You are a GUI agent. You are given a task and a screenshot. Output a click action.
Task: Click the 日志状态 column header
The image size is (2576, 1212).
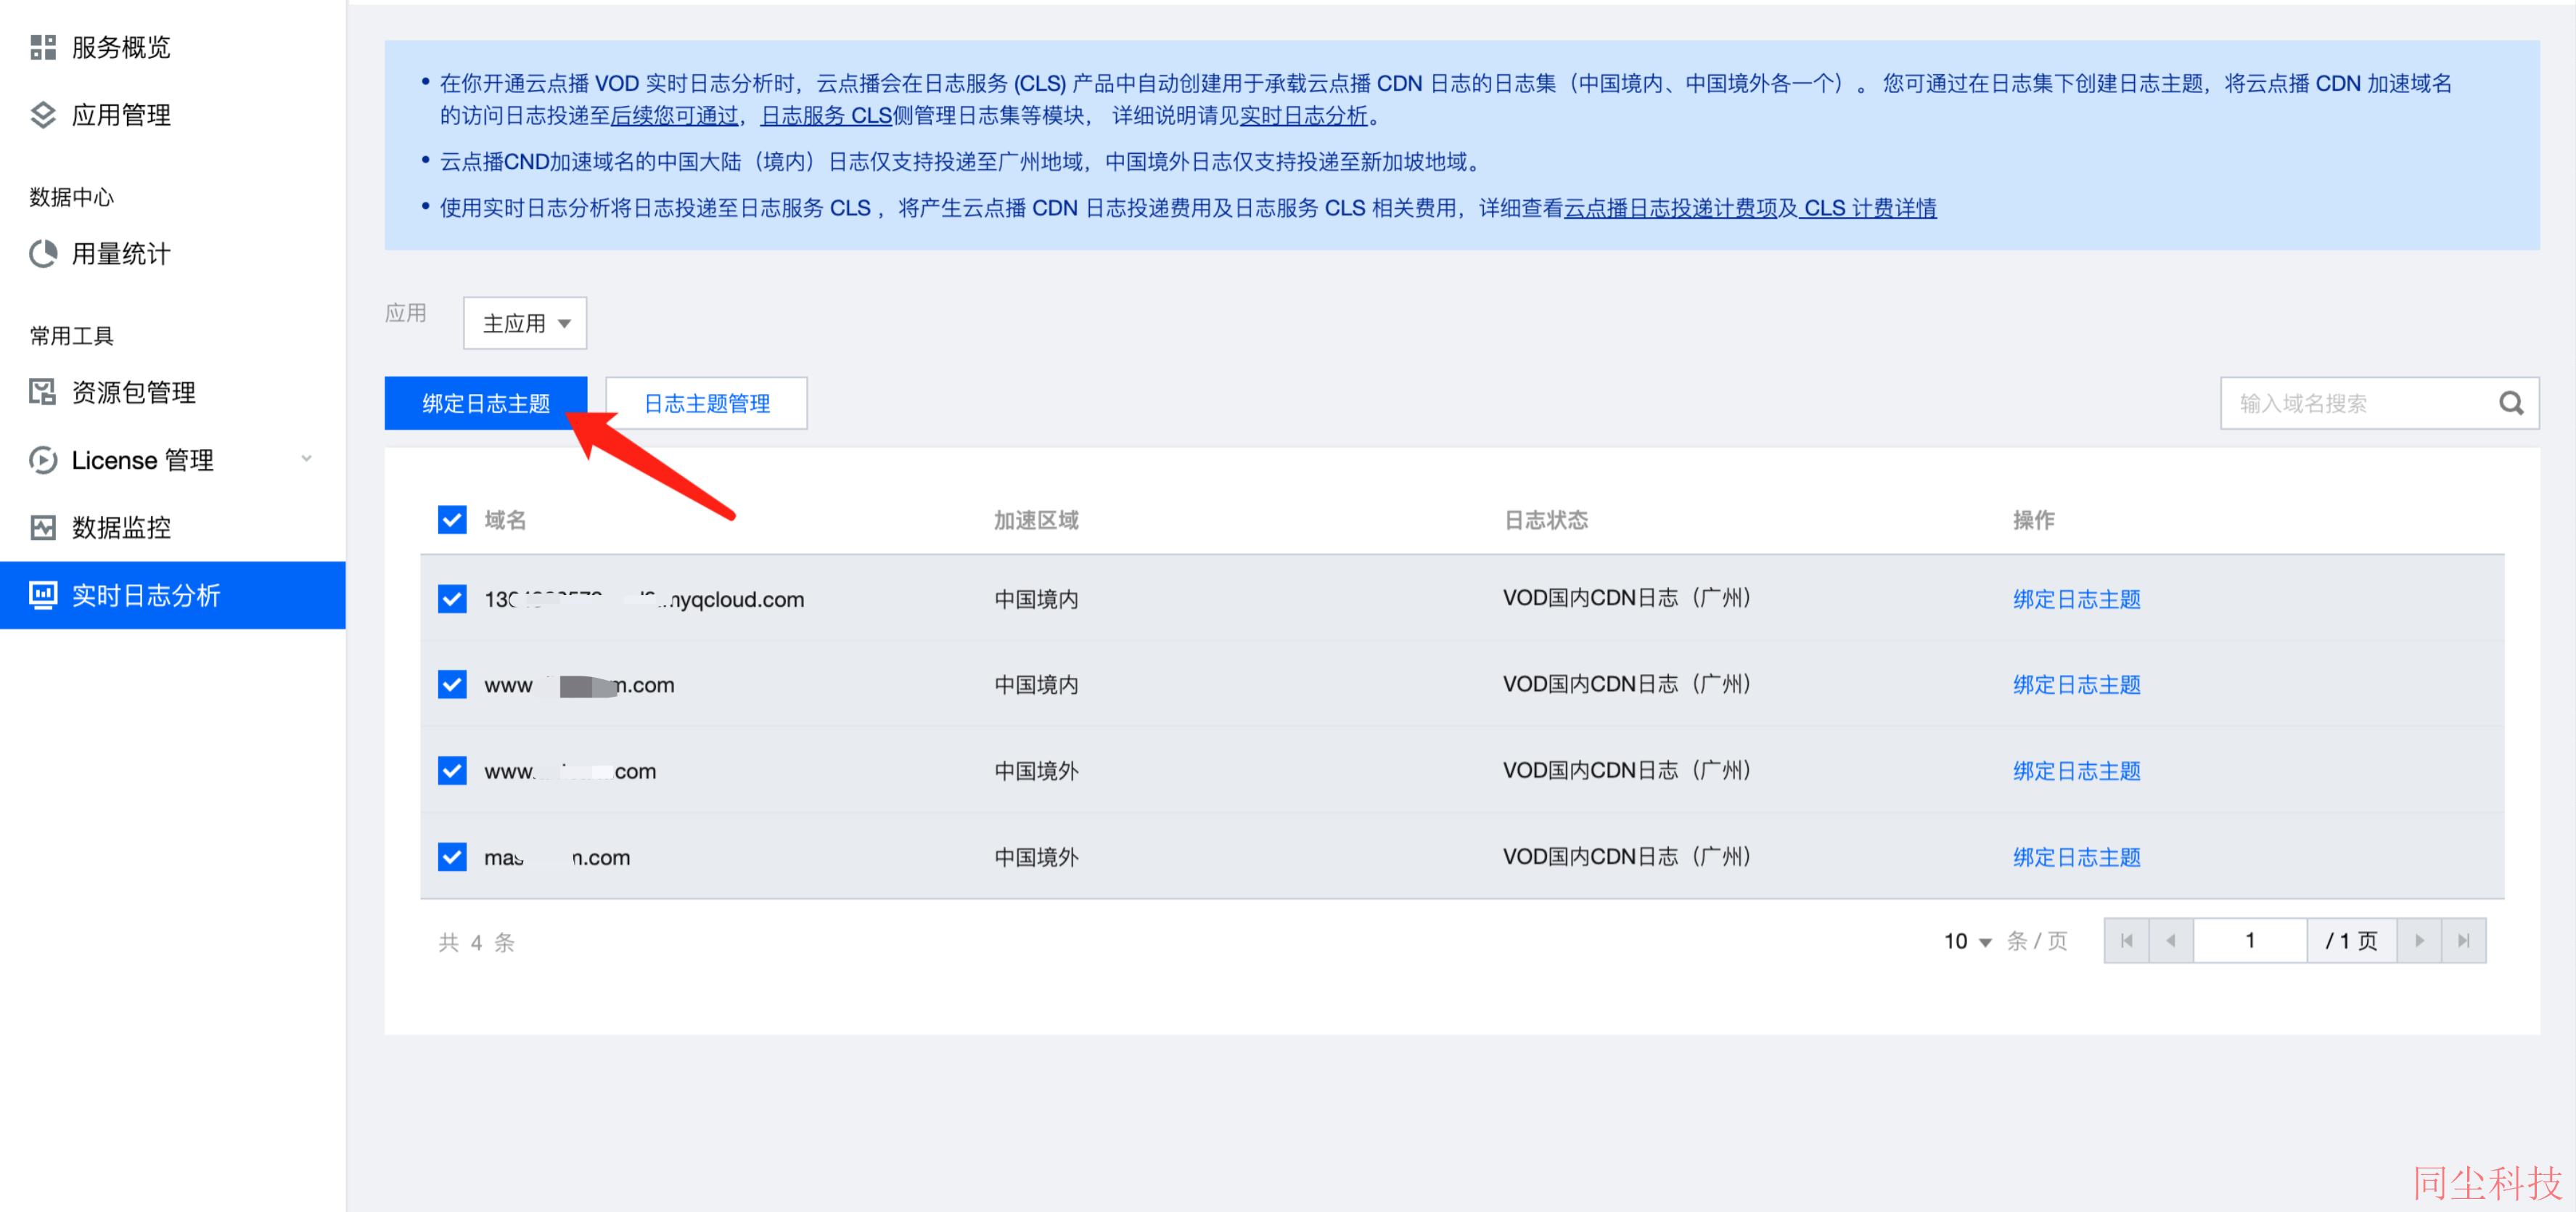coord(1546,520)
